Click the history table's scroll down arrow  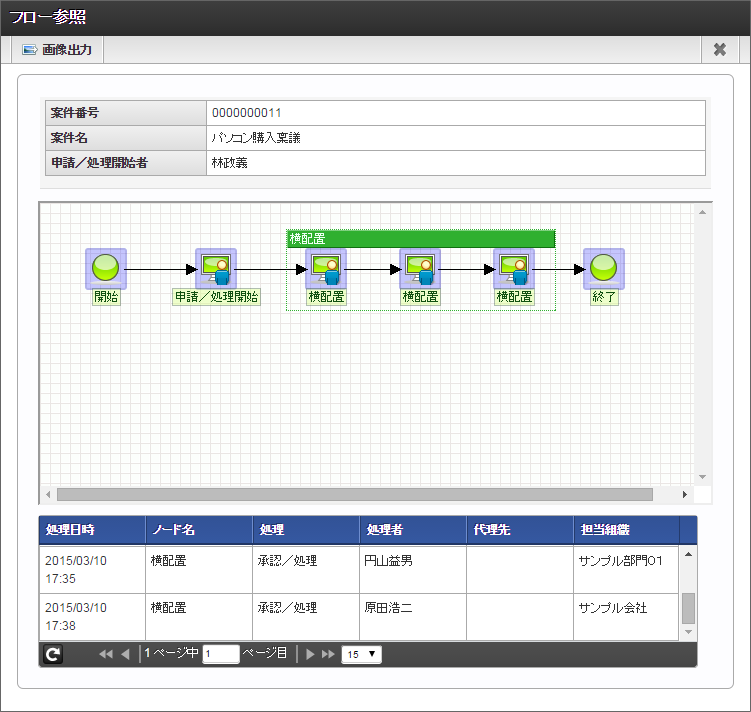coord(688,632)
